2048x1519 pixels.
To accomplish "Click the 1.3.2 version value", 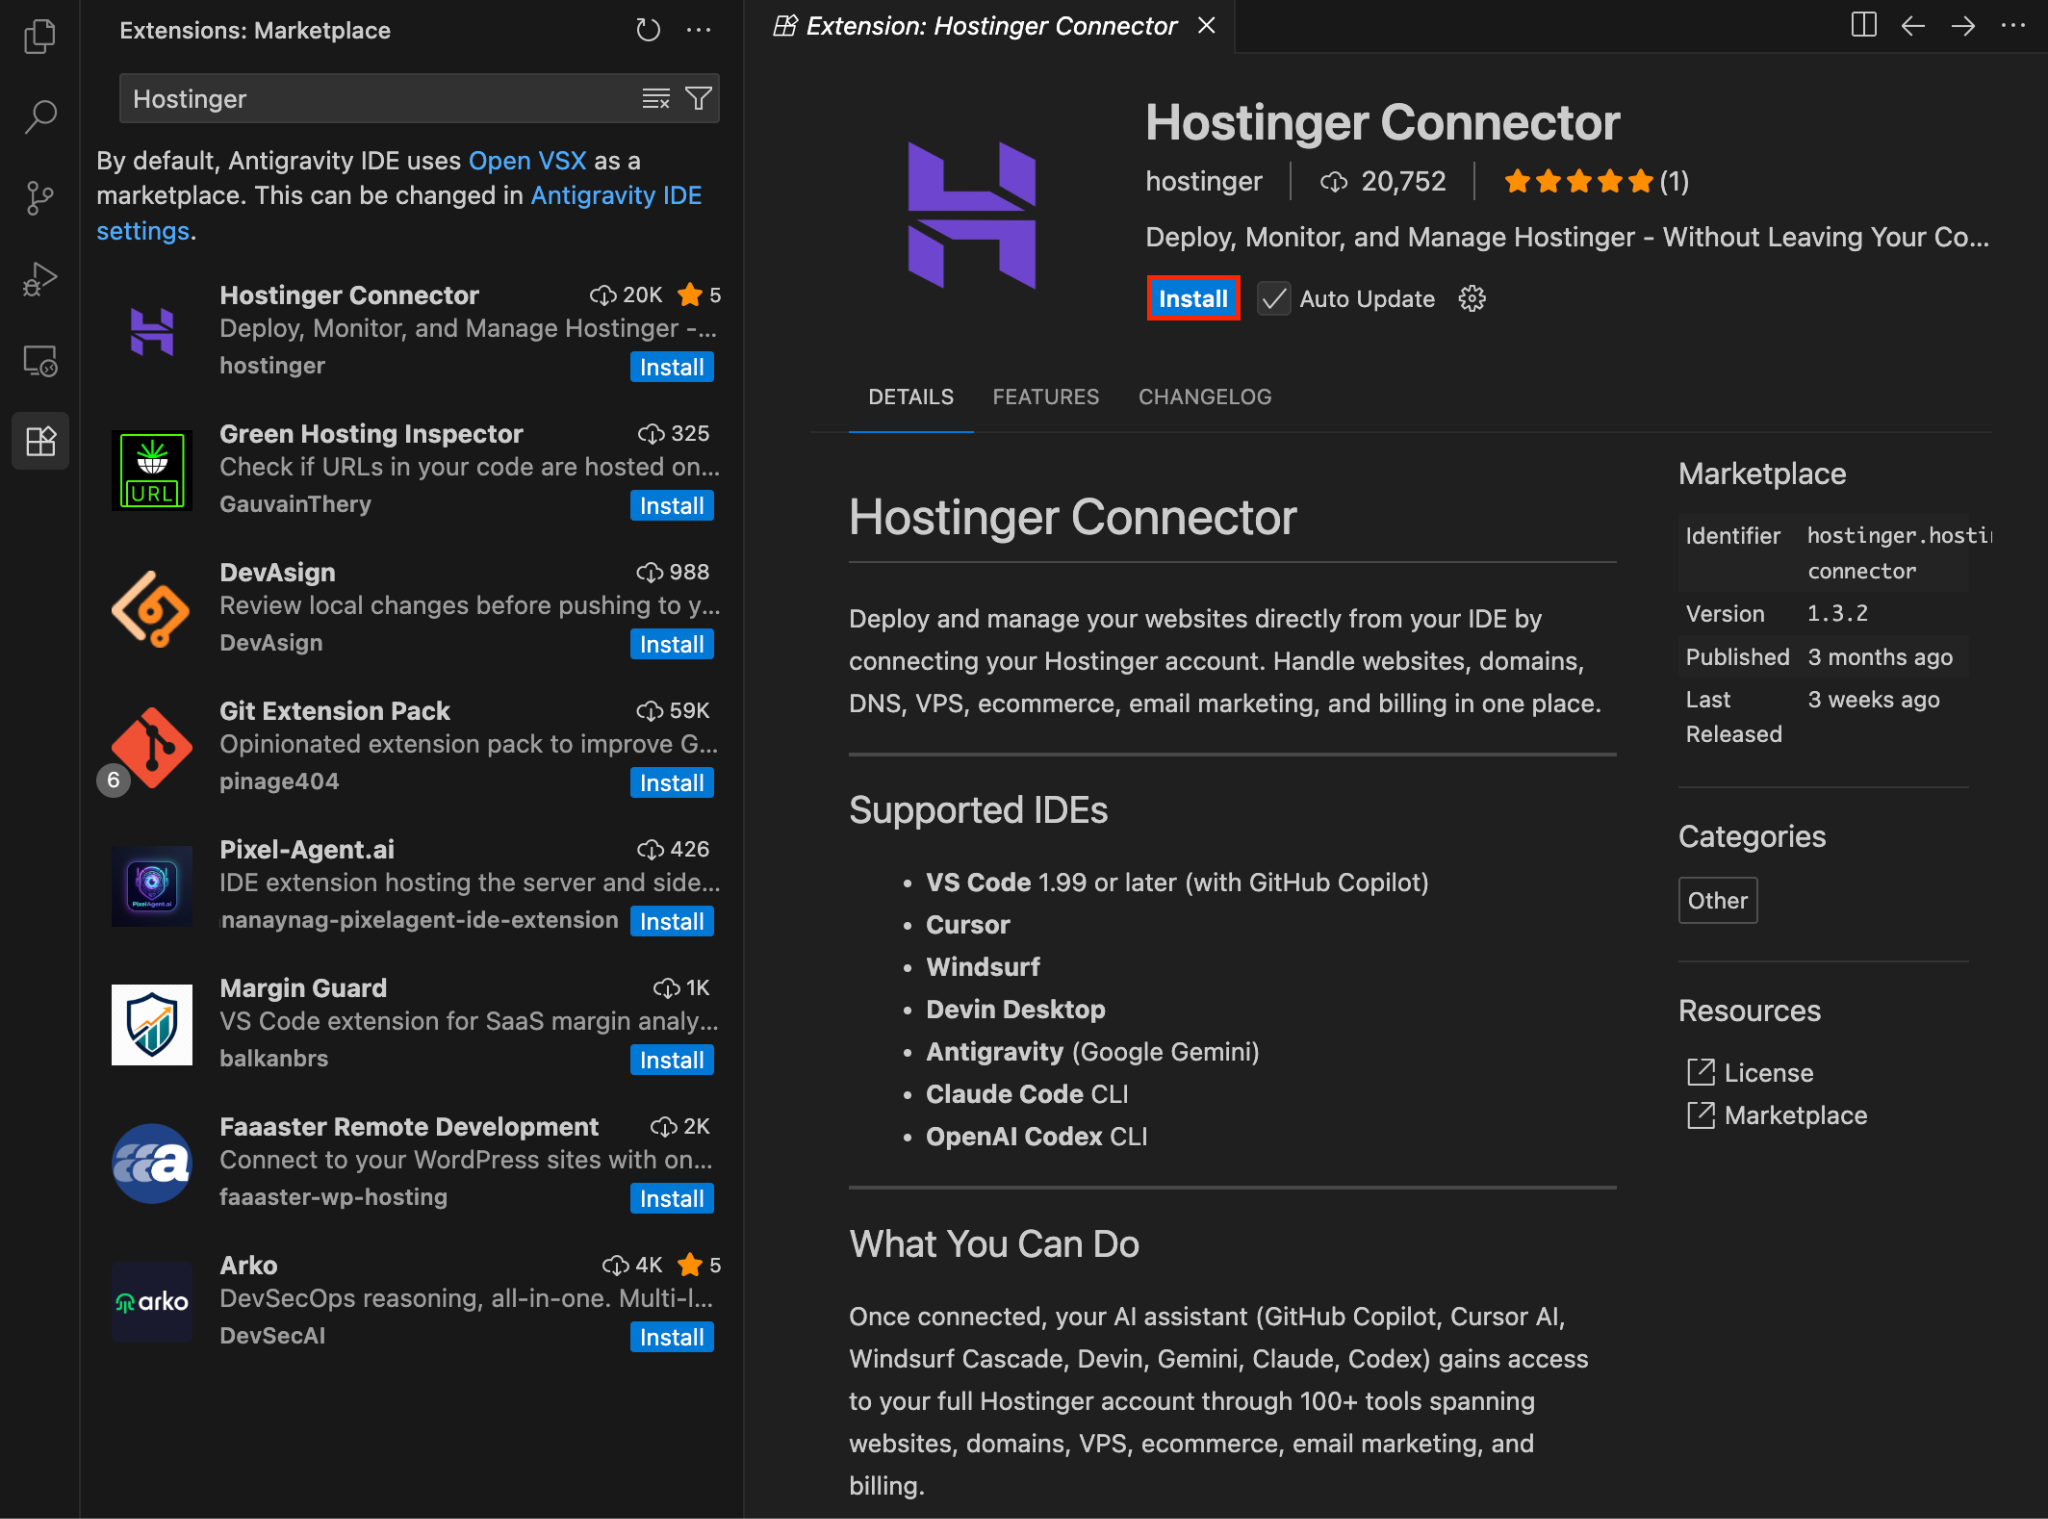I will pyautogui.click(x=1837, y=613).
